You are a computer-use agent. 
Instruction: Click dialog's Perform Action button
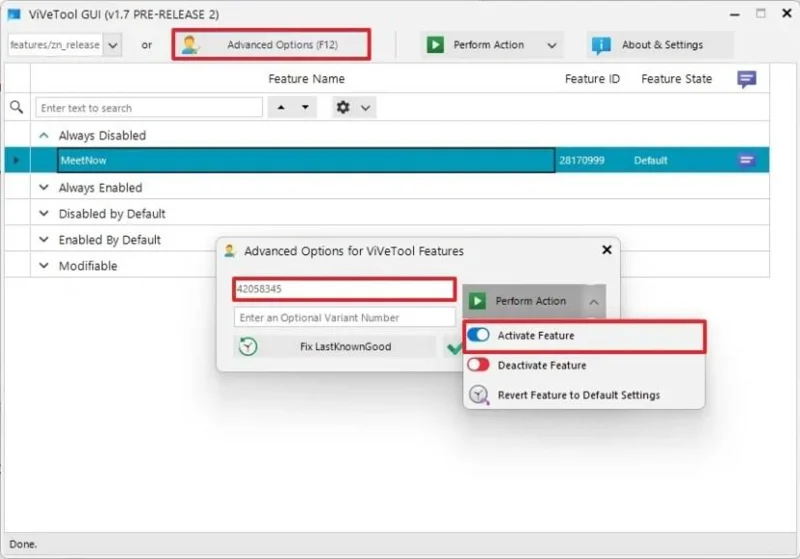tap(523, 301)
